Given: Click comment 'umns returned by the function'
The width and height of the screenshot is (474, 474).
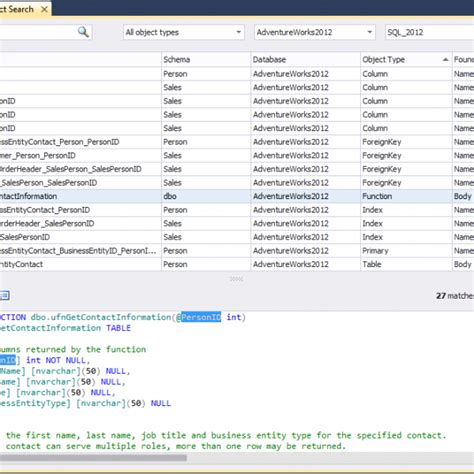Looking at the screenshot, I should 73,349.
